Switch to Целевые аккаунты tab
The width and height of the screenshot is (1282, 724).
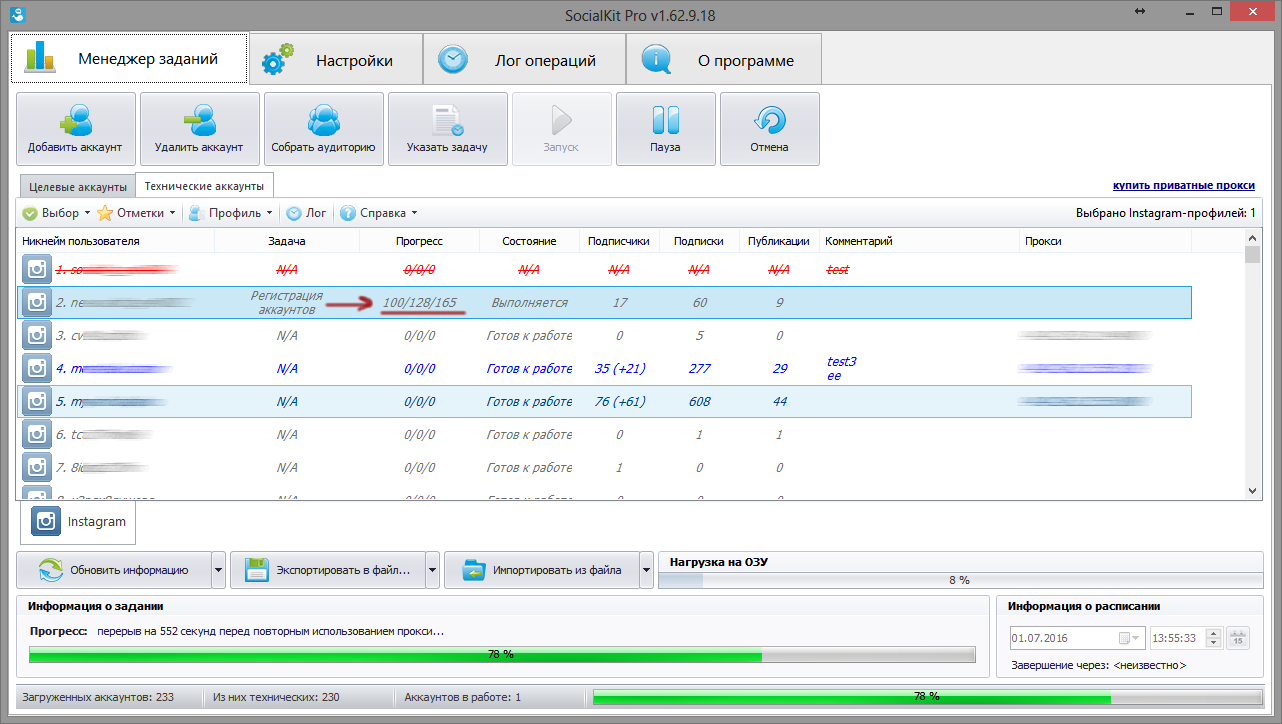coord(78,187)
